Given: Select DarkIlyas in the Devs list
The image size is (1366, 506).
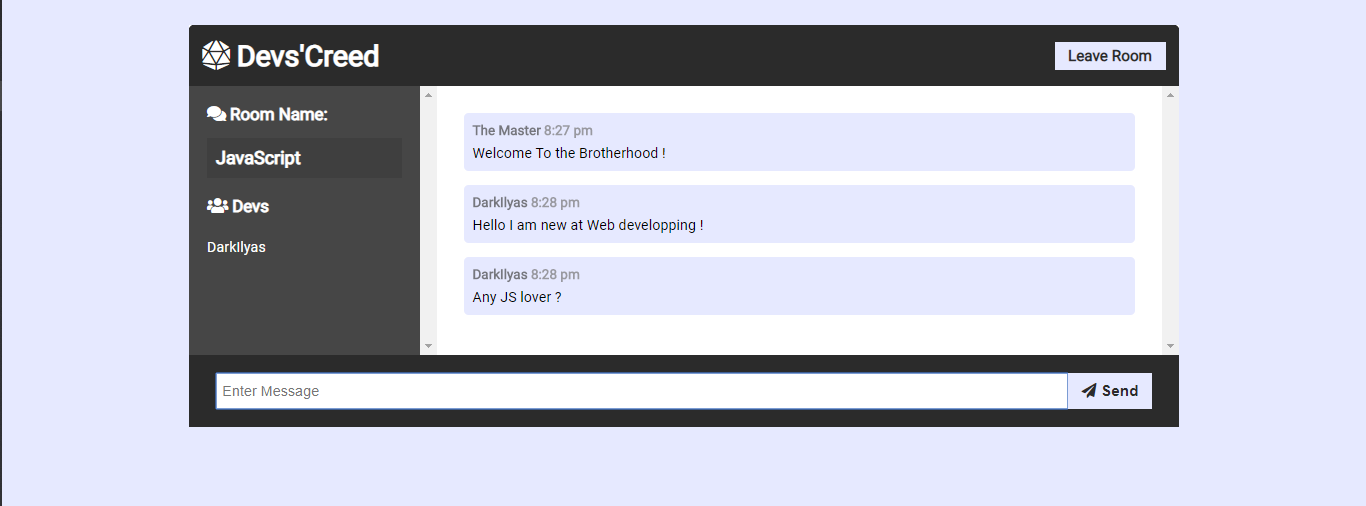Looking at the screenshot, I should 236,247.
